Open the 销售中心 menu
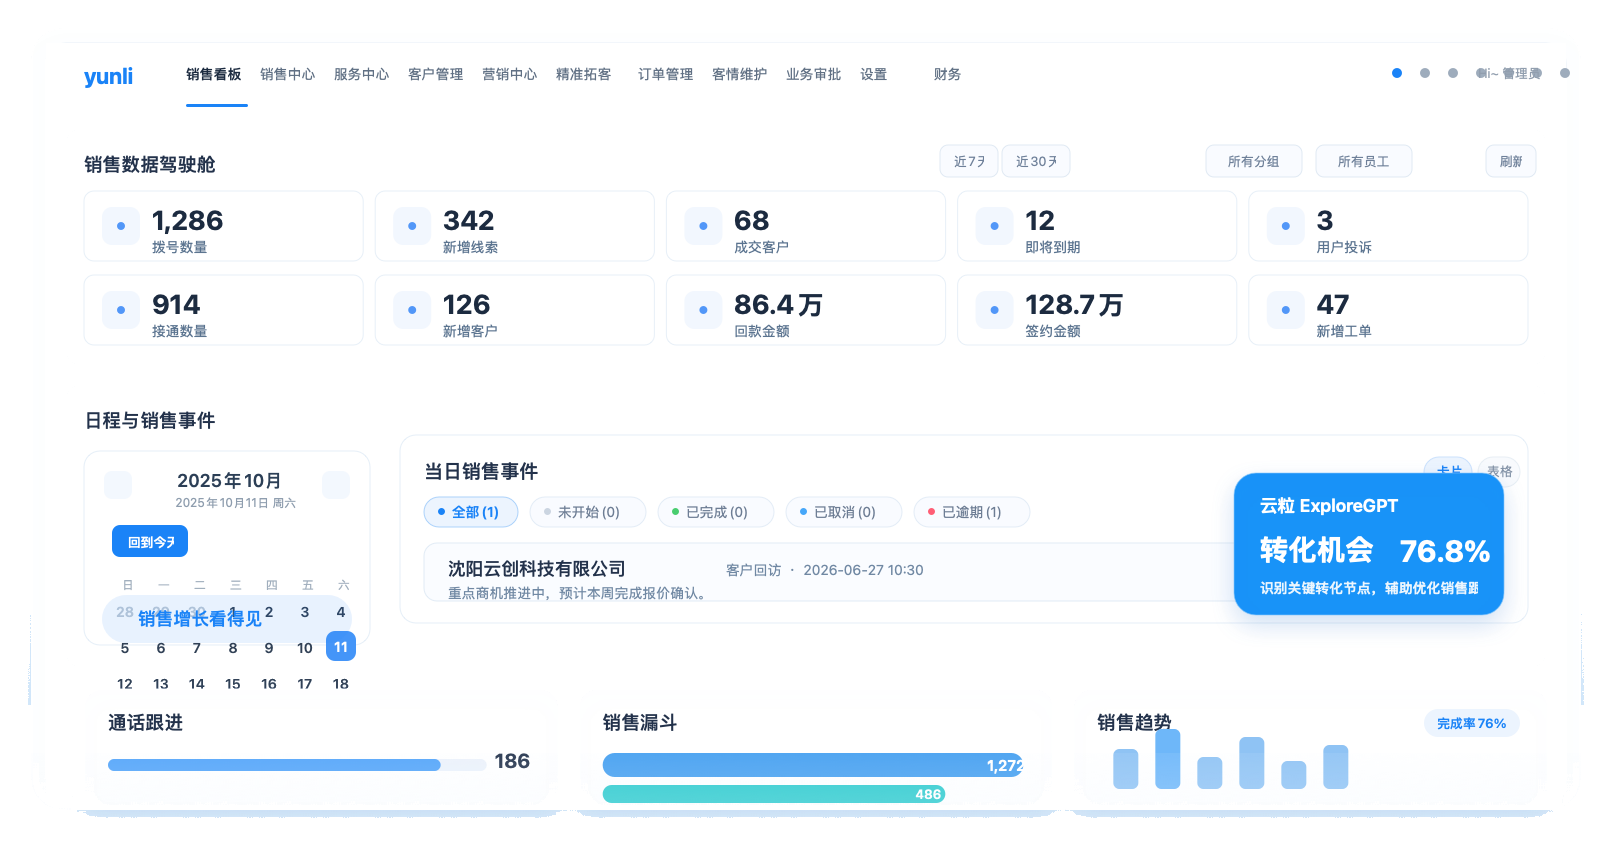Viewport: 1612px width, 846px height. click(288, 74)
